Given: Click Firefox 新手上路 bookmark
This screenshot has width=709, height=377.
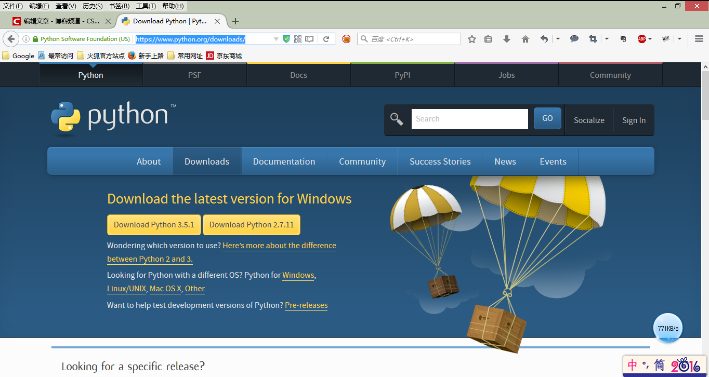Looking at the screenshot, I should (146, 56).
